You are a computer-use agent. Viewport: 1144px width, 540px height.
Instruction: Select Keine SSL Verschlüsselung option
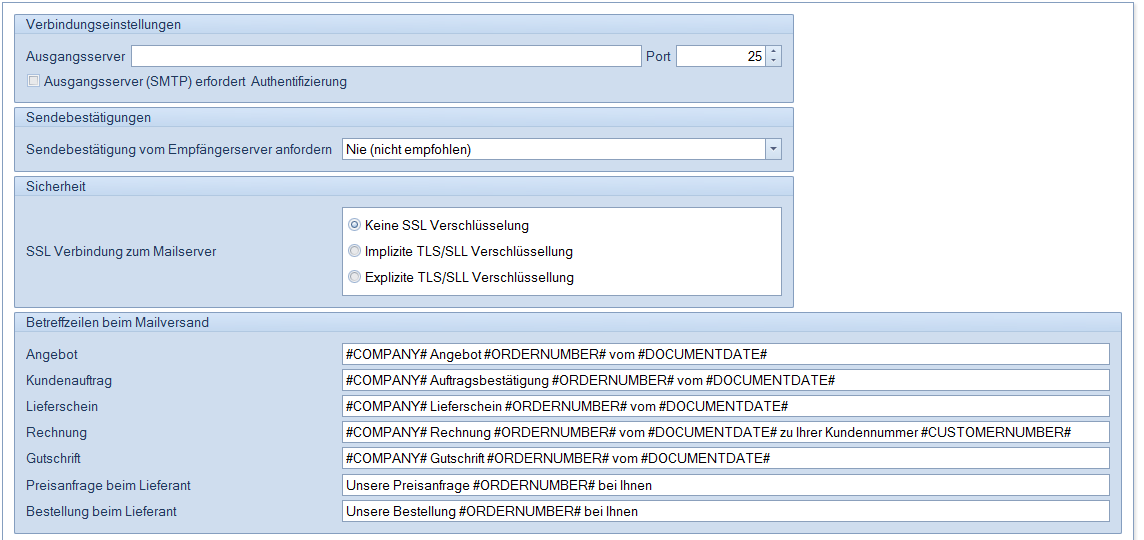(x=354, y=225)
